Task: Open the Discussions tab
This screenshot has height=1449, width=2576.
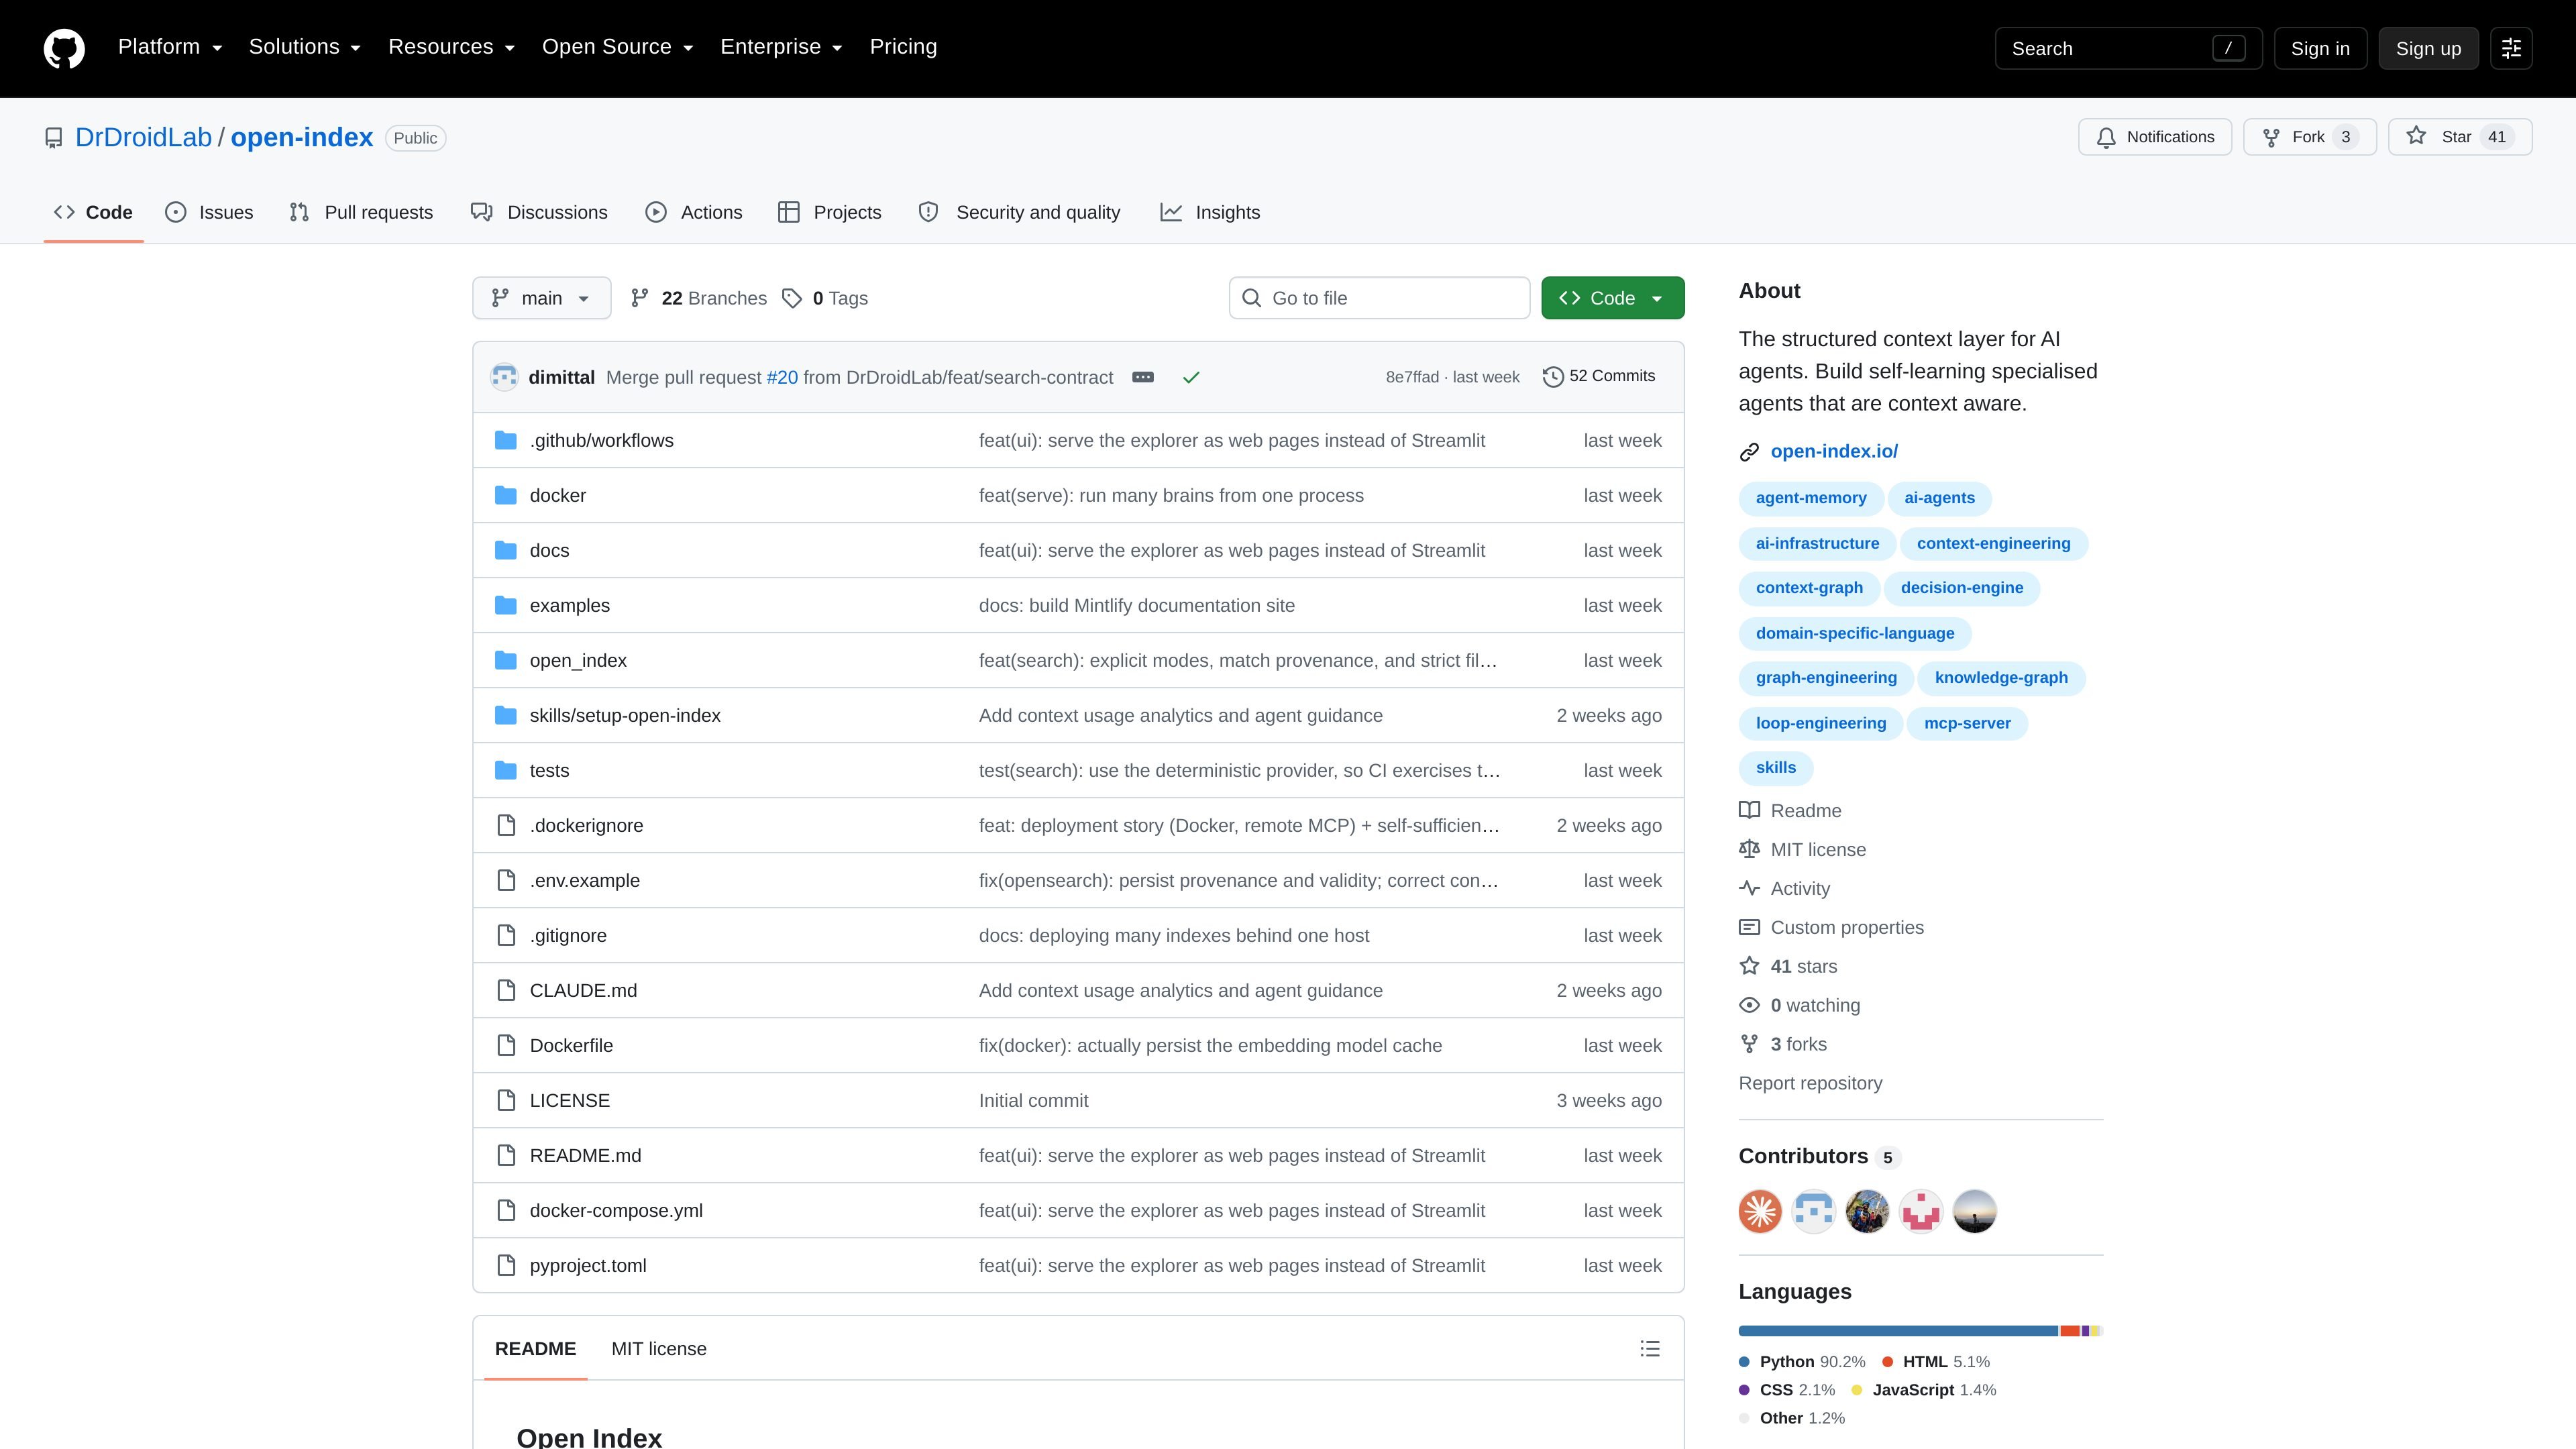Action: (x=540, y=212)
